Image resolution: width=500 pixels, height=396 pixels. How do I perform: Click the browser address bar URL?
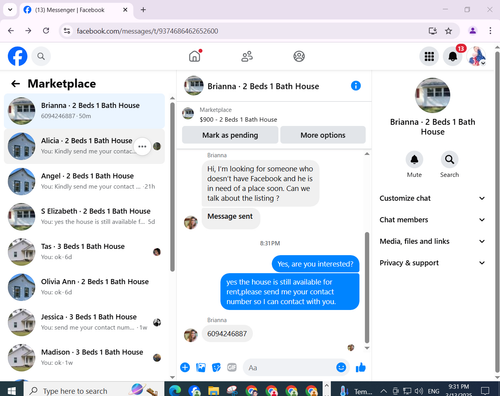click(147, 31)
